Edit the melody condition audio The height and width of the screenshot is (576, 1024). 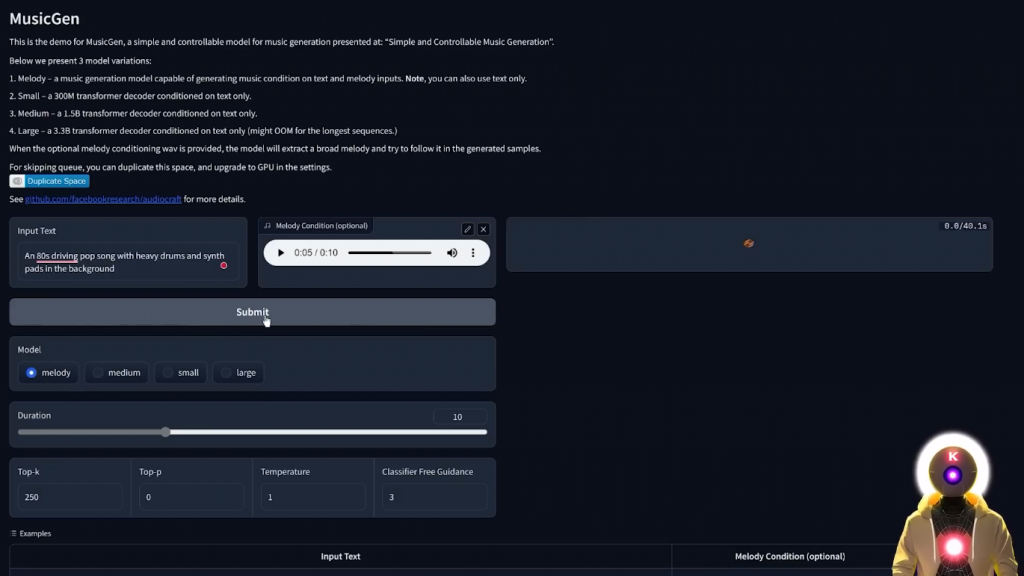(x=467, y=229)
